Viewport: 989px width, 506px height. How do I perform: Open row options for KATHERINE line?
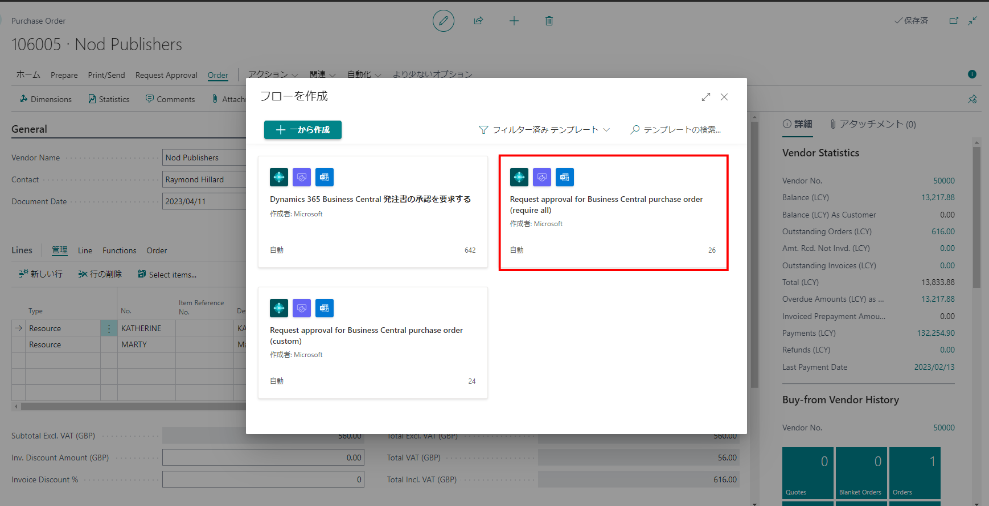109,329
